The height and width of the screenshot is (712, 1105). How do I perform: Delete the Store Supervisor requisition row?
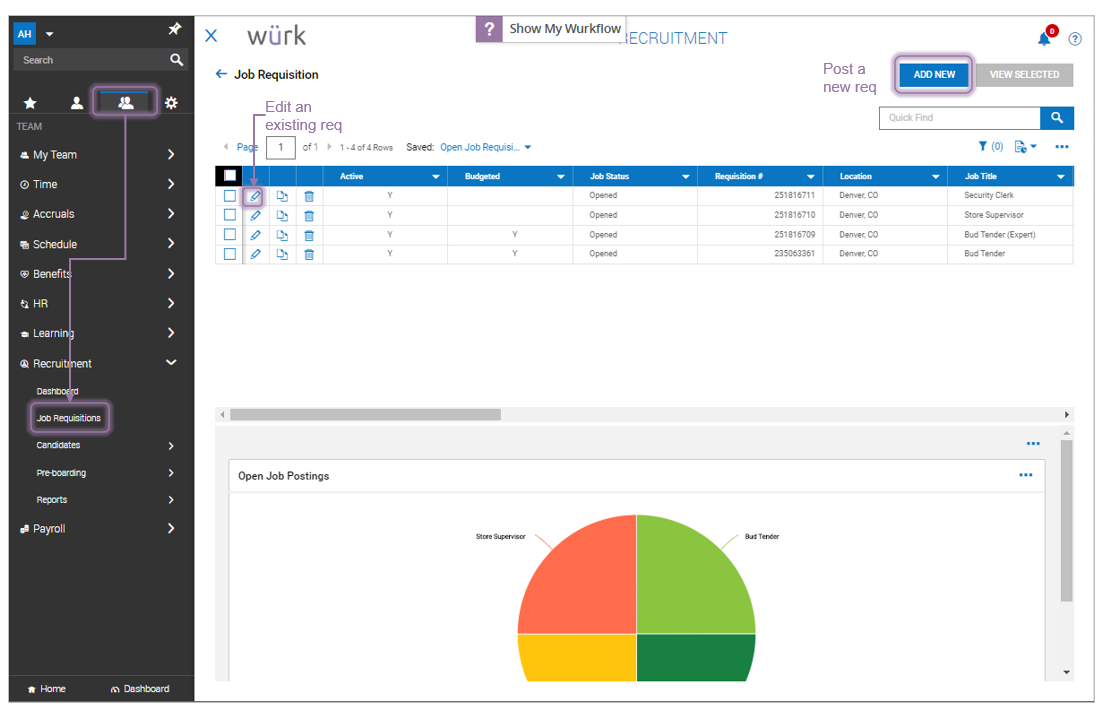pyautogui.click(x=309, y=216)
